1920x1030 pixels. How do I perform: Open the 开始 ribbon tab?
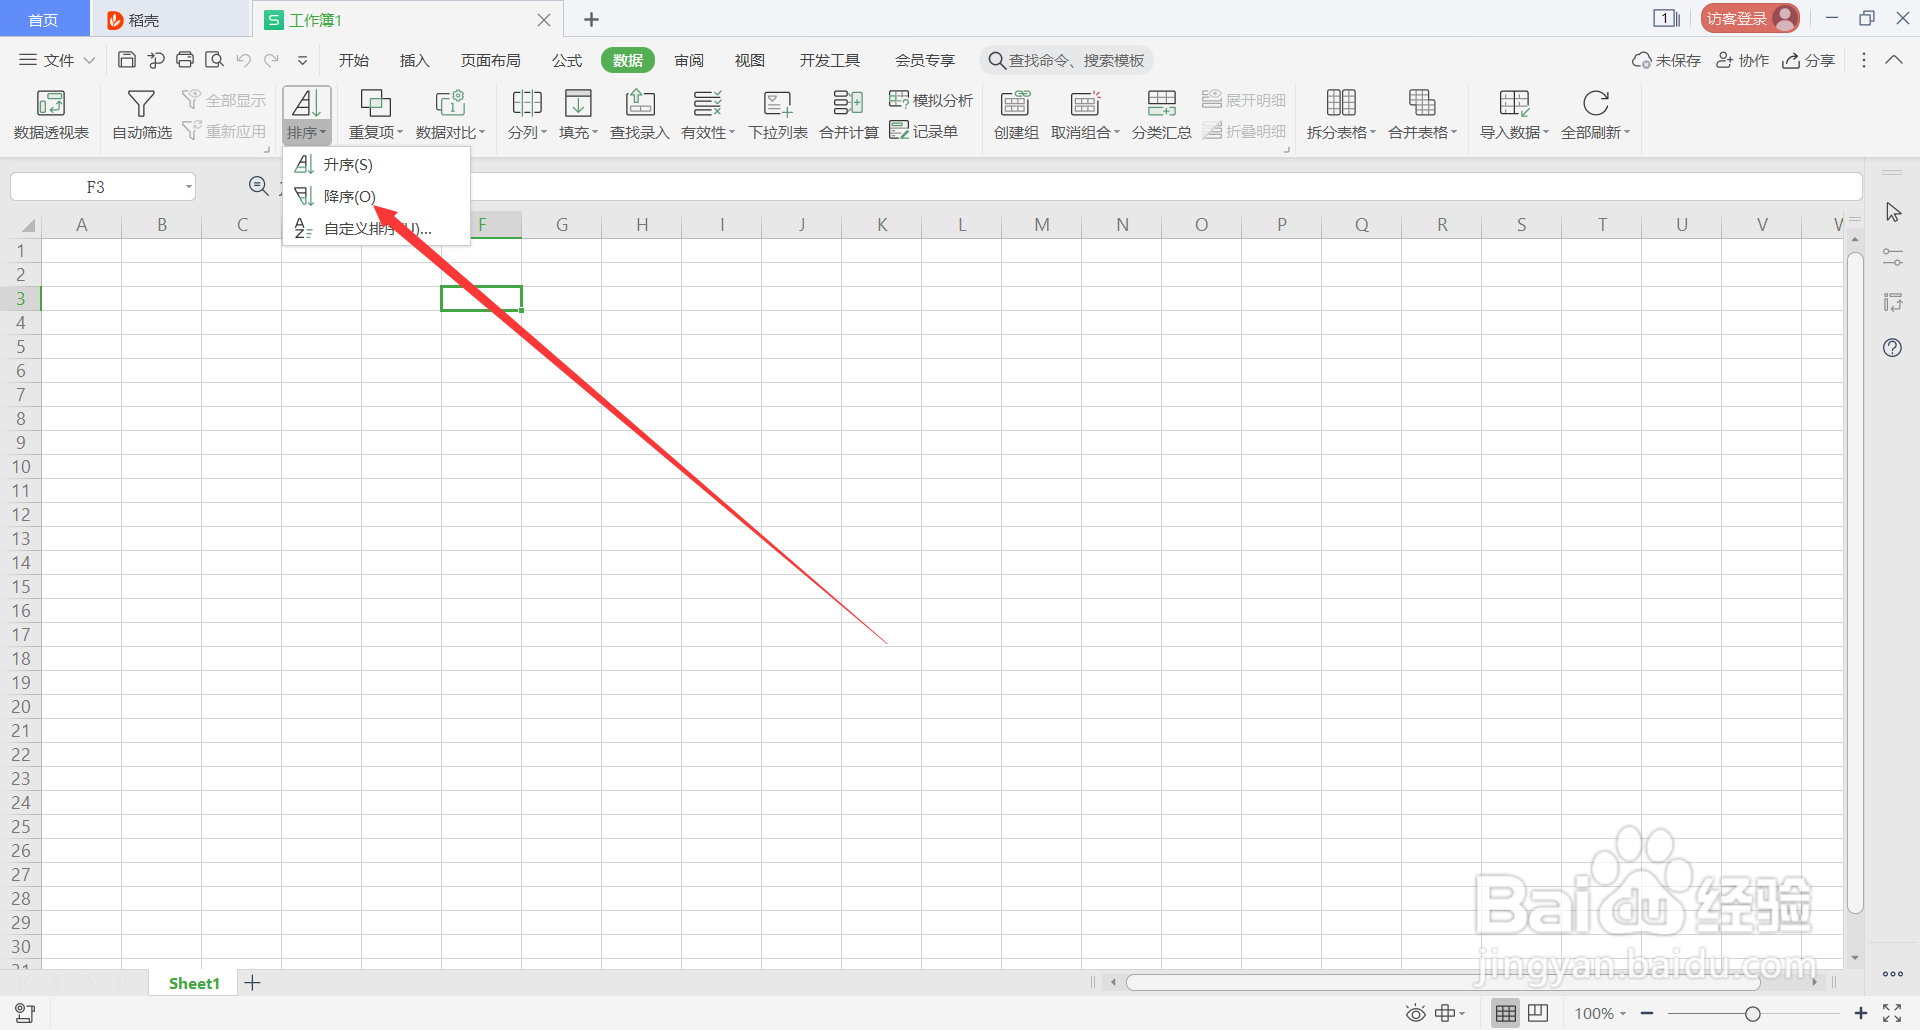(353, 60)
